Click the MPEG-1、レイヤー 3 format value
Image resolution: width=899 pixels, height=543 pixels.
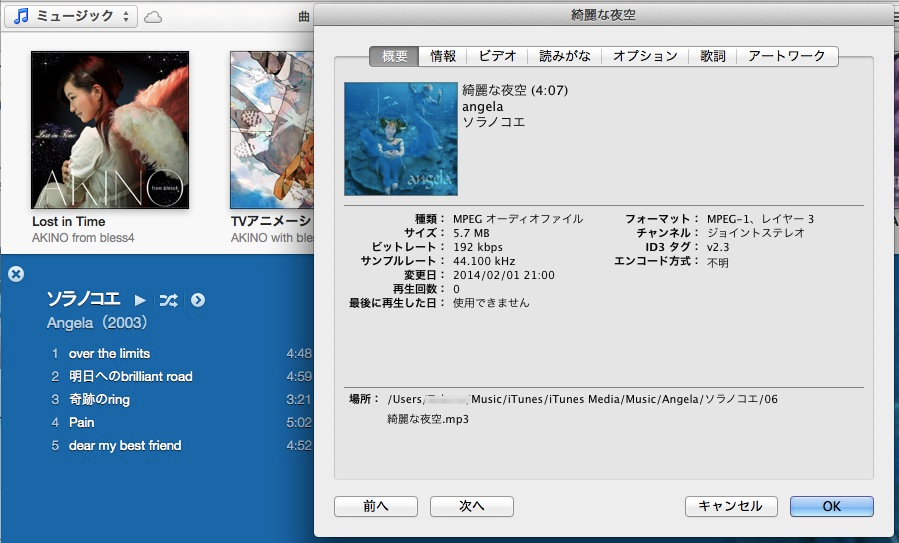coord(760,219)
